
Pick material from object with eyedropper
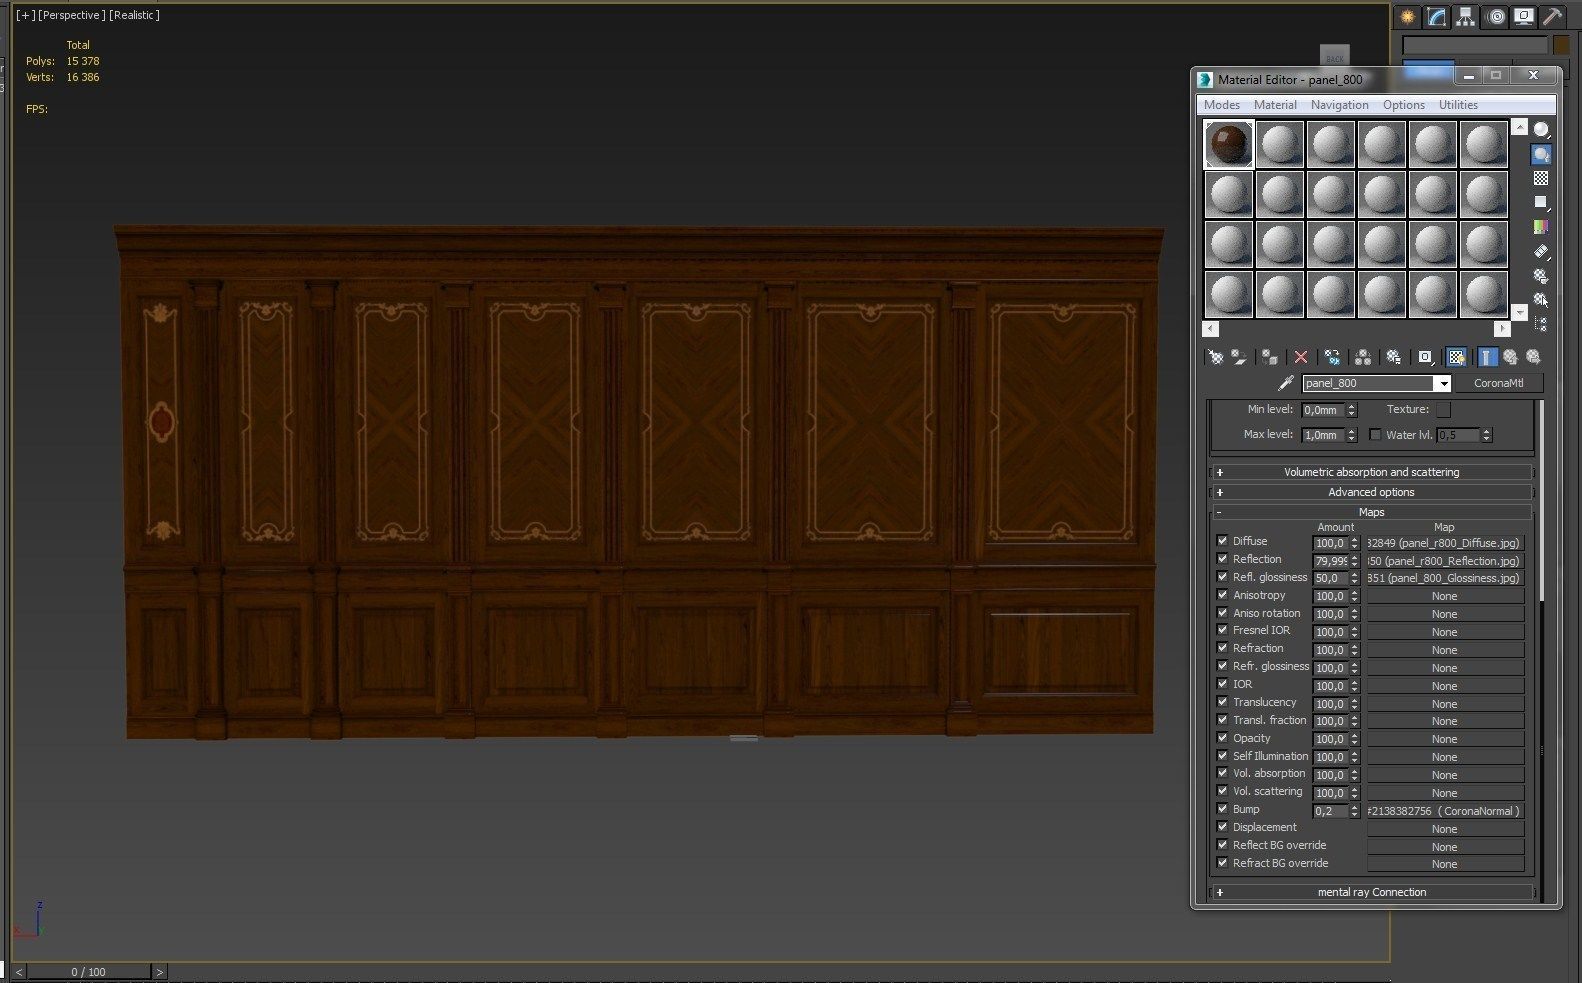[1286, 383]
